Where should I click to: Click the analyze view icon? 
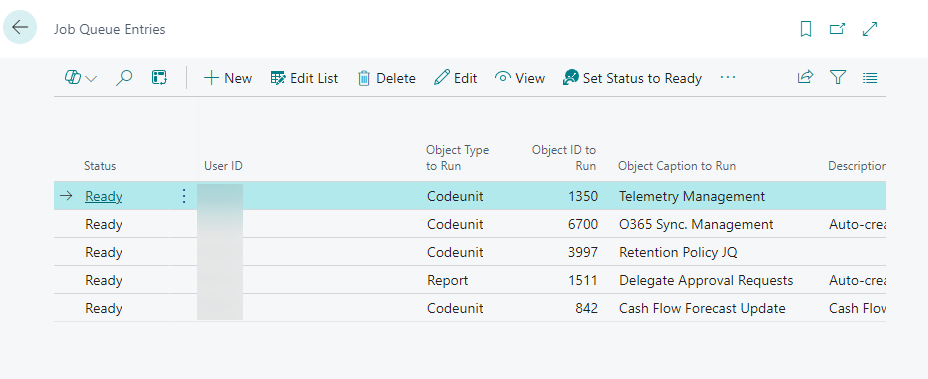[159, 78]
